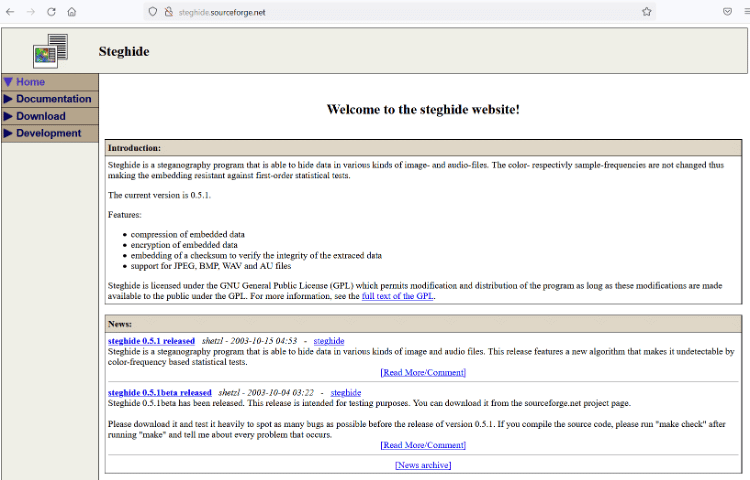
Task: Click the browser forward arrow
Action: point(31,12)
